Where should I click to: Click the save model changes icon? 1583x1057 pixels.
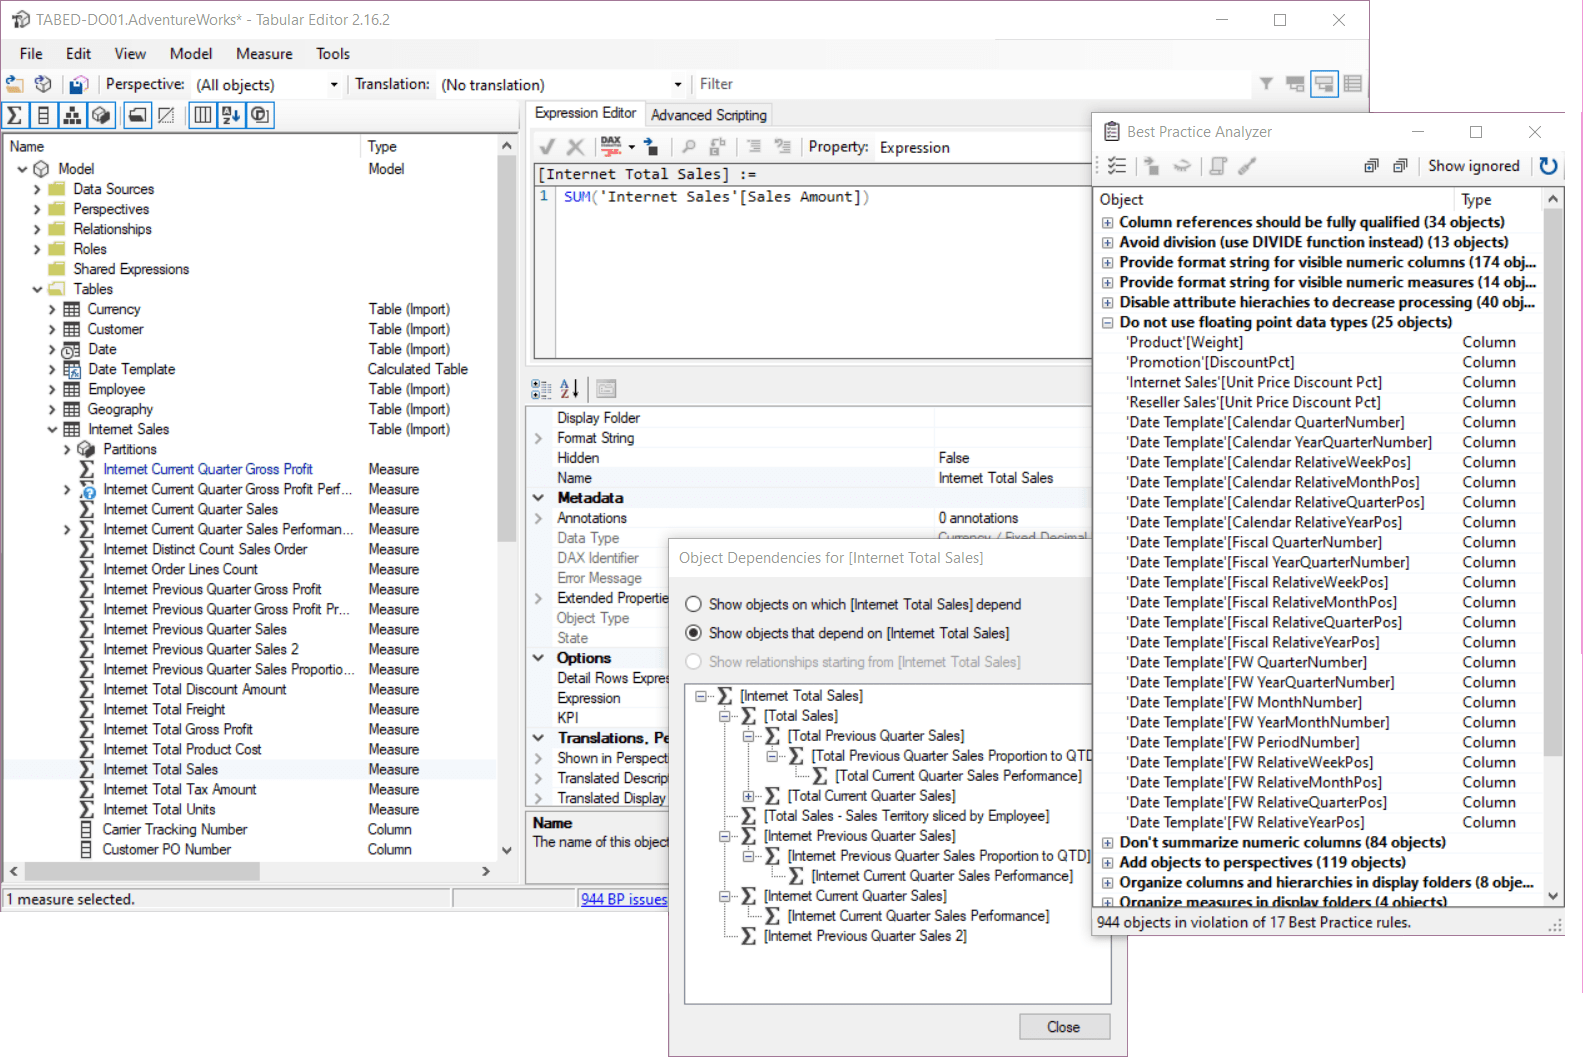[x=79, y=85]
